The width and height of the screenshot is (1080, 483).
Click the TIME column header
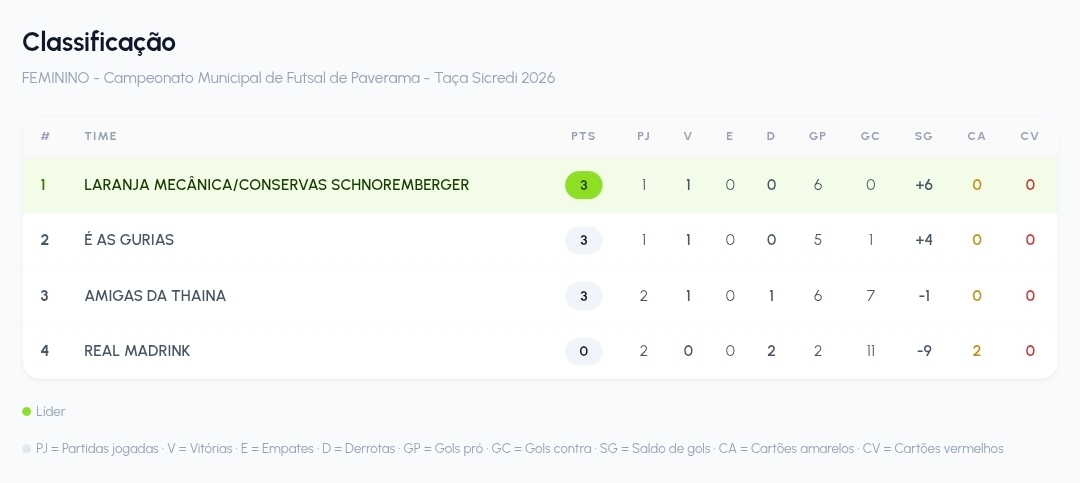[x=101, y=136]
